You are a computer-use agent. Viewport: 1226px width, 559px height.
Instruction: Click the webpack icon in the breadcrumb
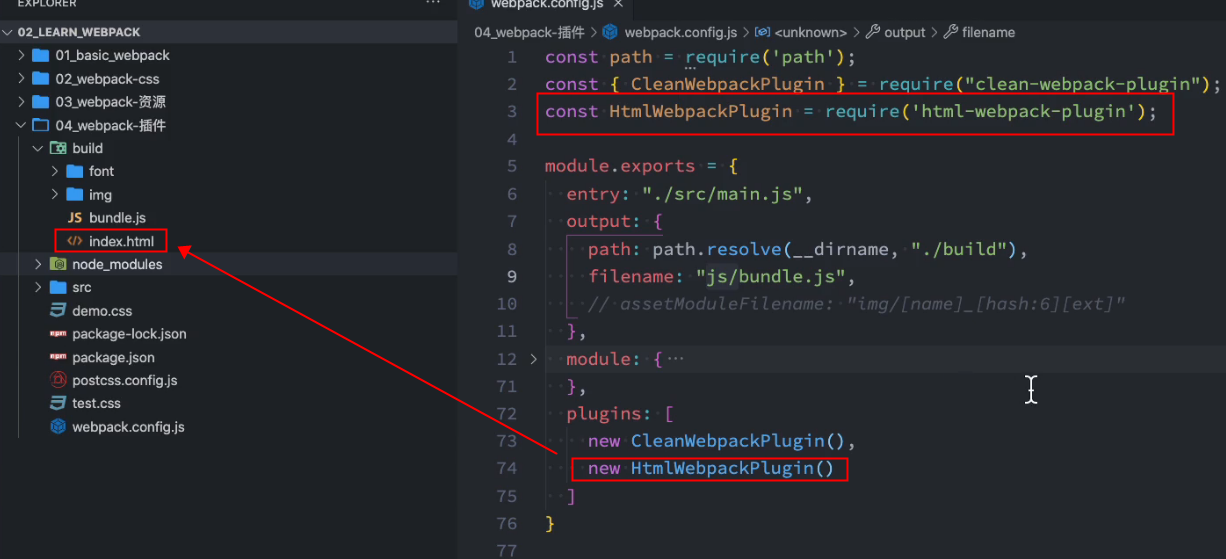tap(610, 32)
